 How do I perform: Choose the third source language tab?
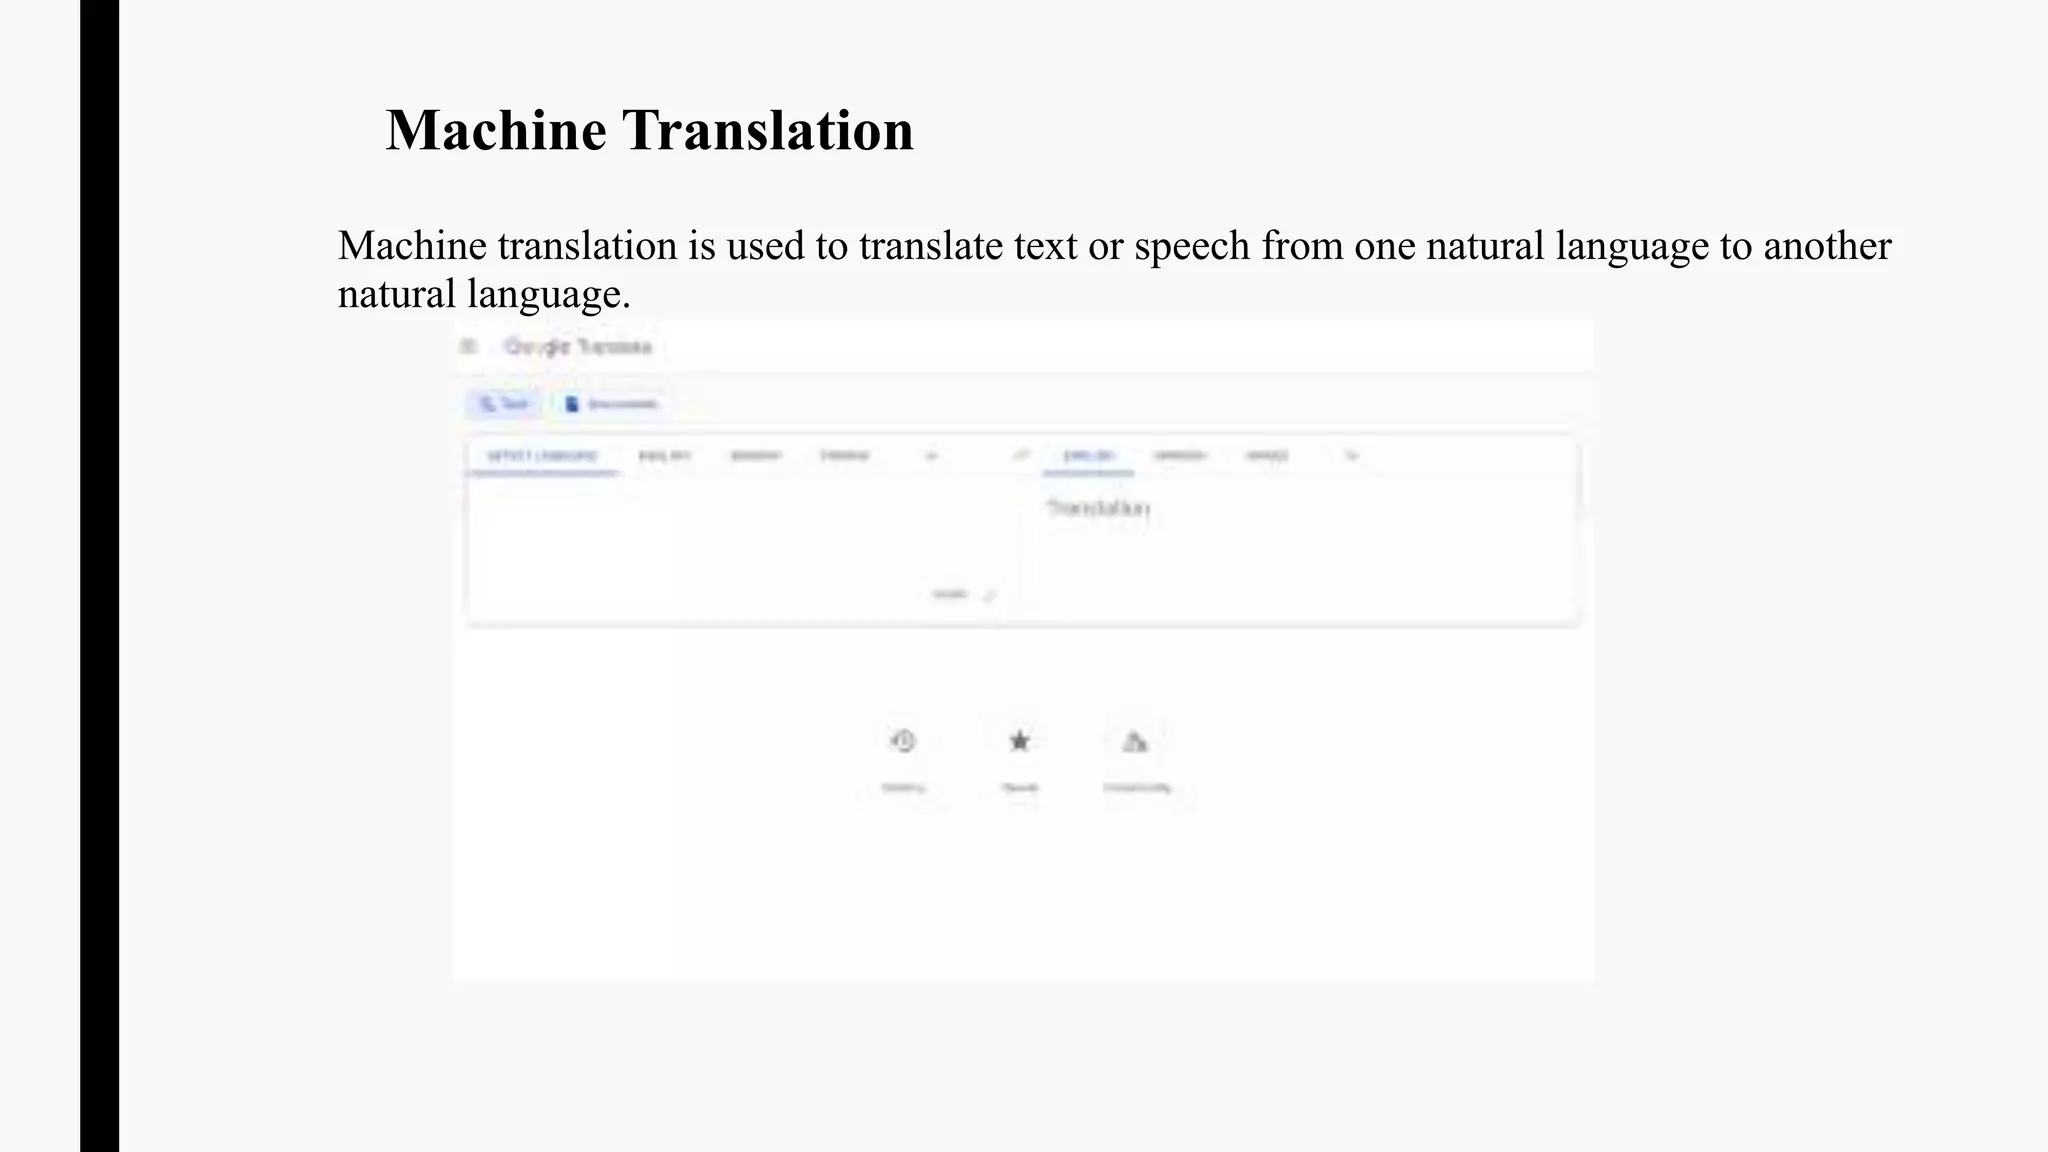(x=755, y=456)
